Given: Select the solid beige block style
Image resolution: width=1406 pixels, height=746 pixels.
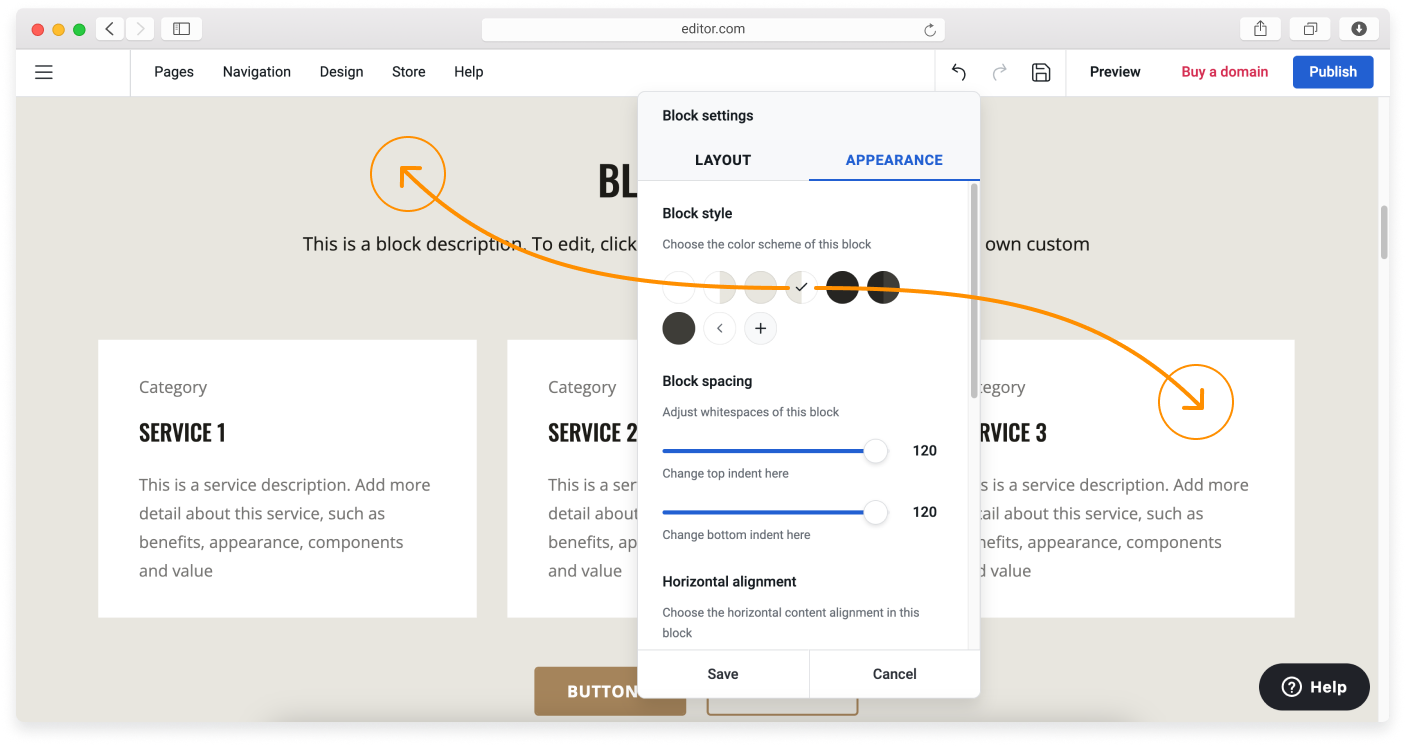Looking at the screenshot, I should pyautogui.click(x=761, y=287).
